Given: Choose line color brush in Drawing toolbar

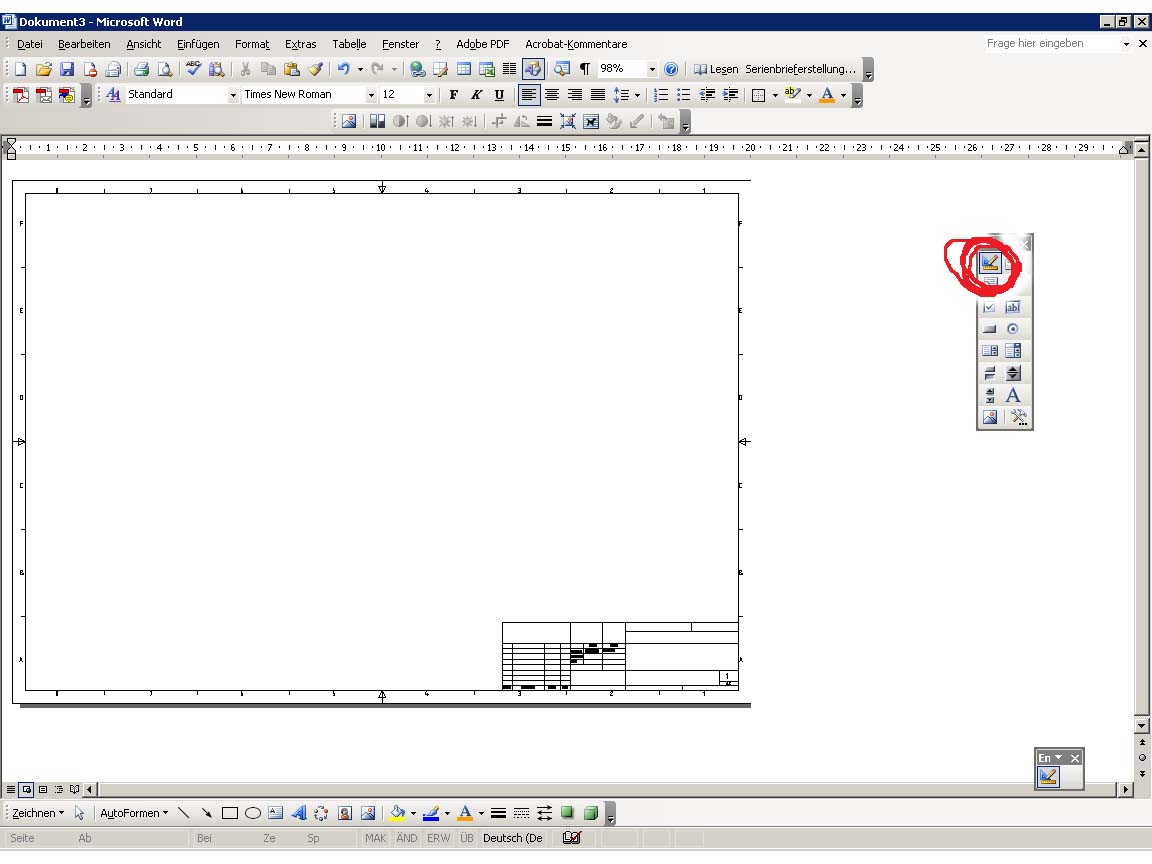Looking at the screenshot, I should click(431, 813).
